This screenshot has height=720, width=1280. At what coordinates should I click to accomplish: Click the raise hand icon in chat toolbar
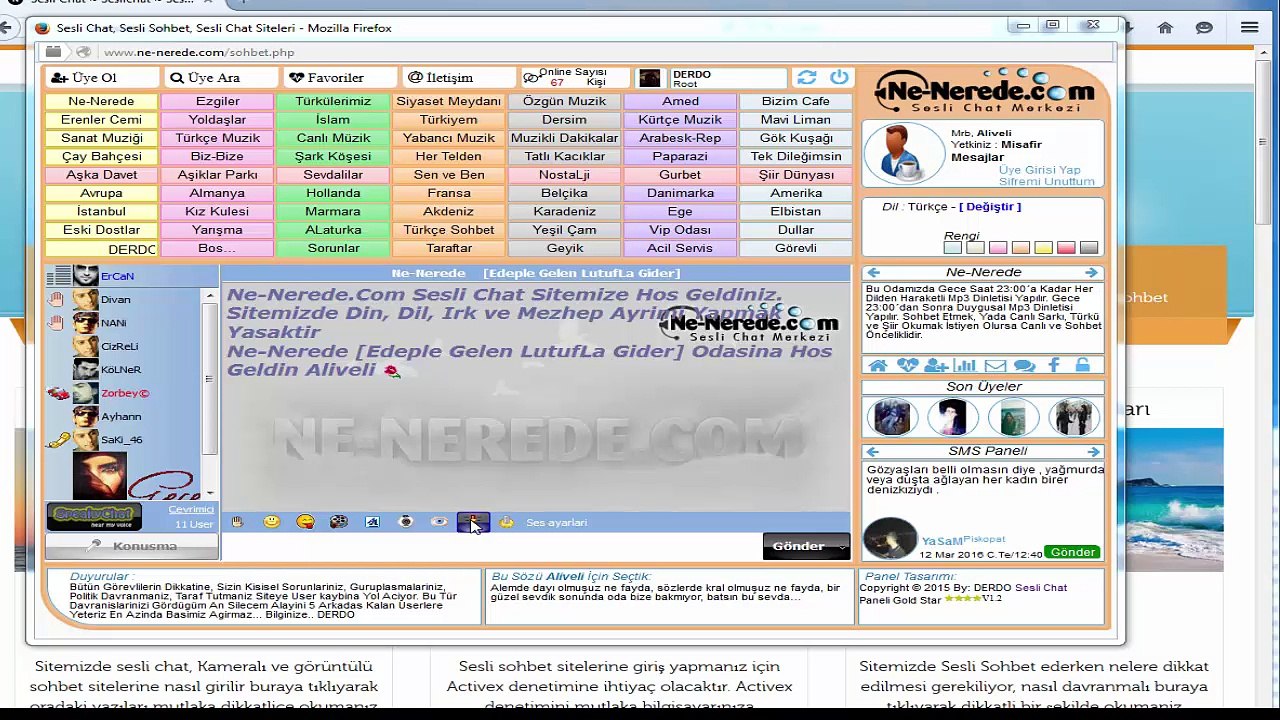[x=237, y=522]
